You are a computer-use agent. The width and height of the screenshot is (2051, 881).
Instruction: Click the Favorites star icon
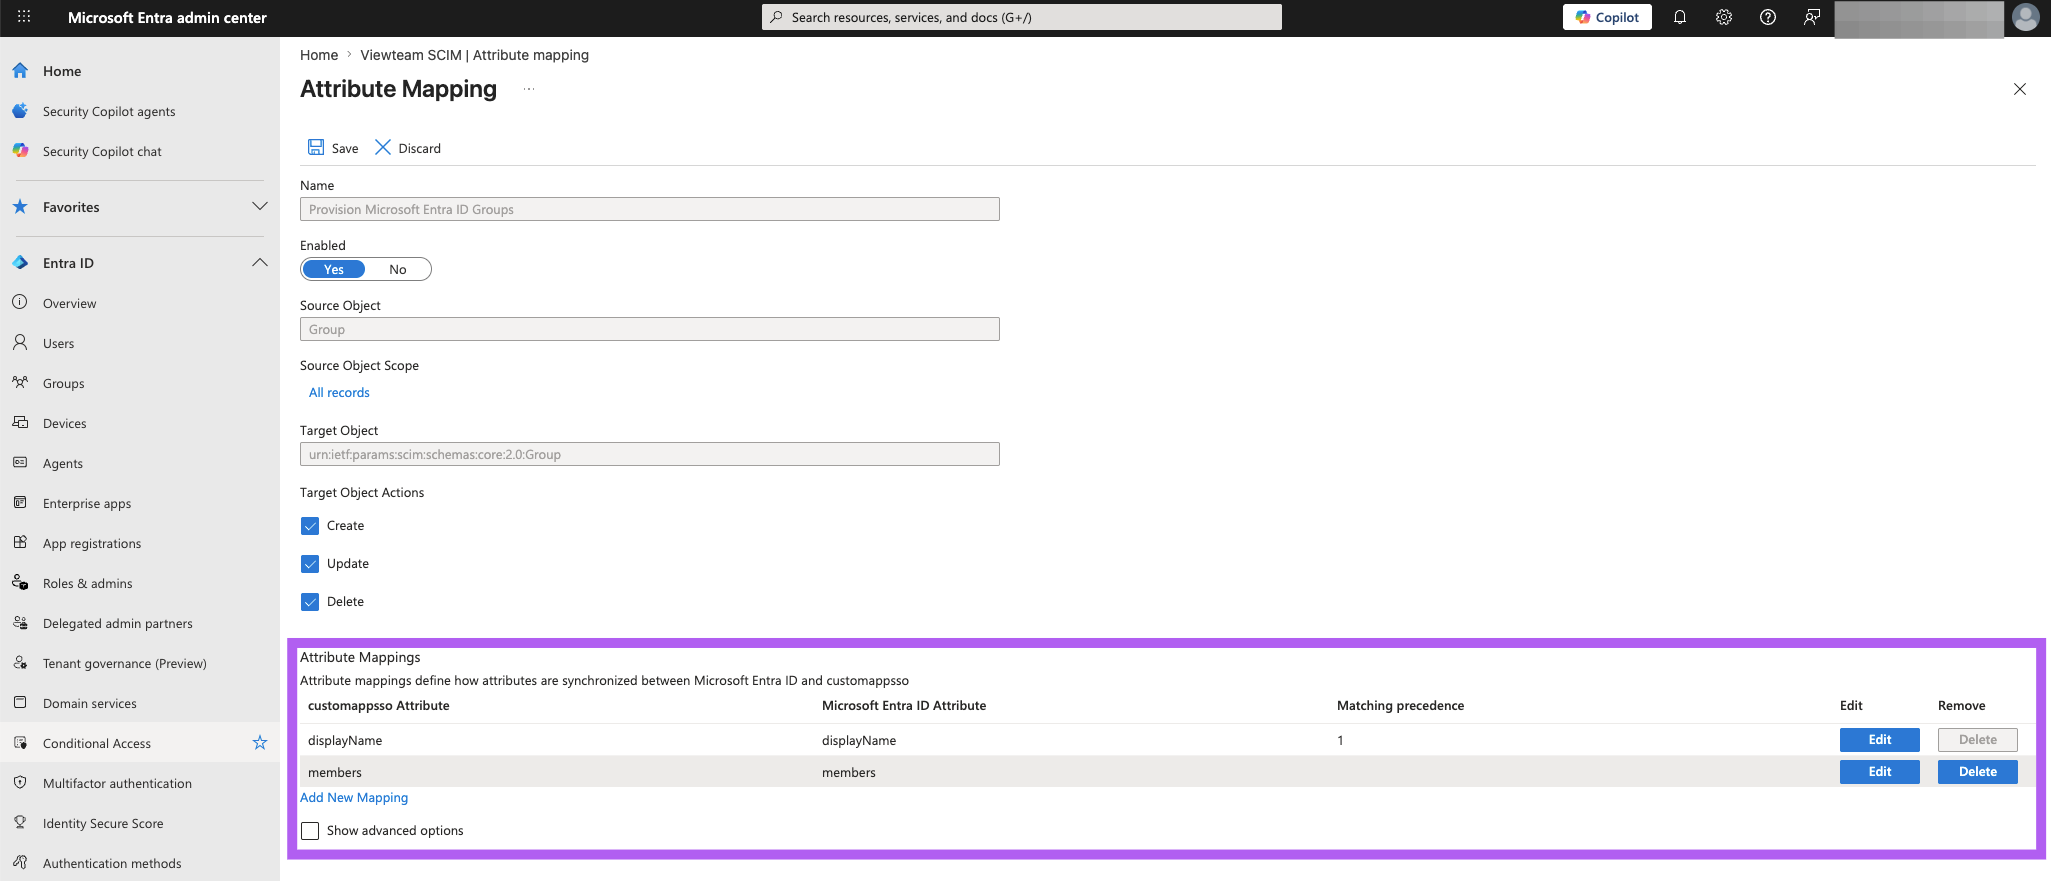(x=20, y=207)
